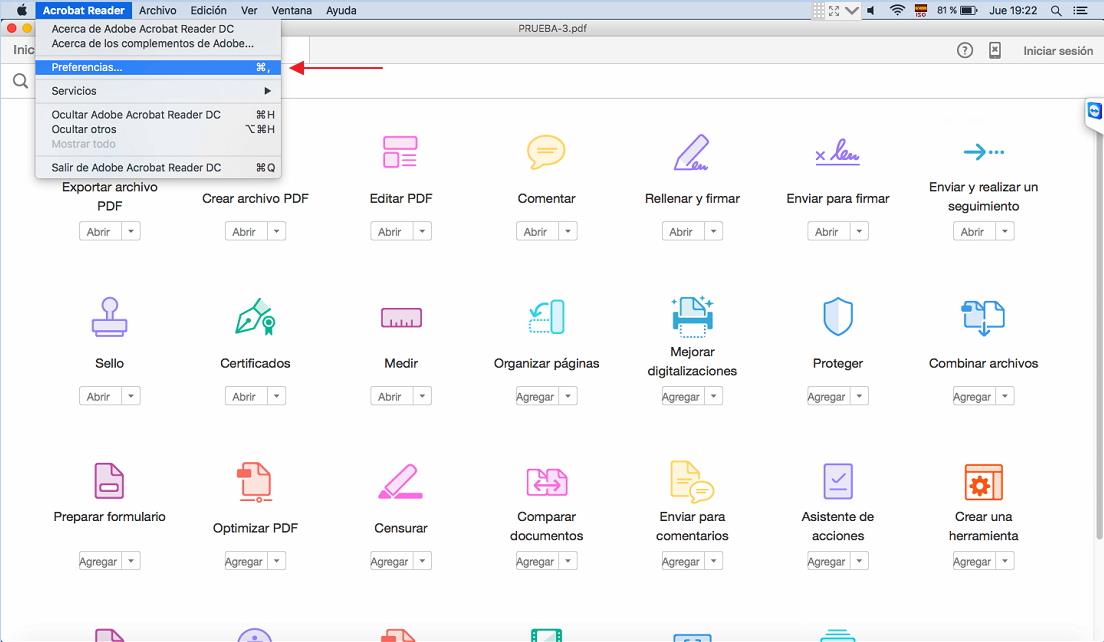Open the Mejorar digitalizaciones scanner icon

(692, 316)
